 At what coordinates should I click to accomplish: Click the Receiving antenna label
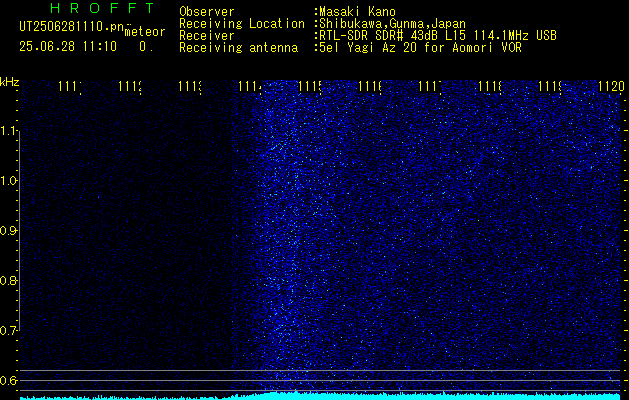pos(239,48)
